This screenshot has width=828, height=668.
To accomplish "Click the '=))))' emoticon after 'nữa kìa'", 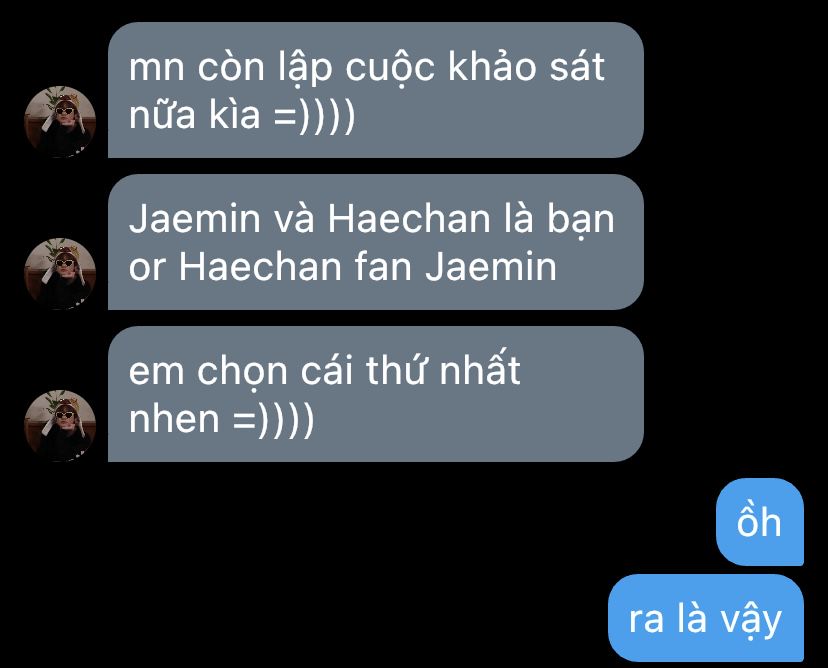I will pos(315,116).
